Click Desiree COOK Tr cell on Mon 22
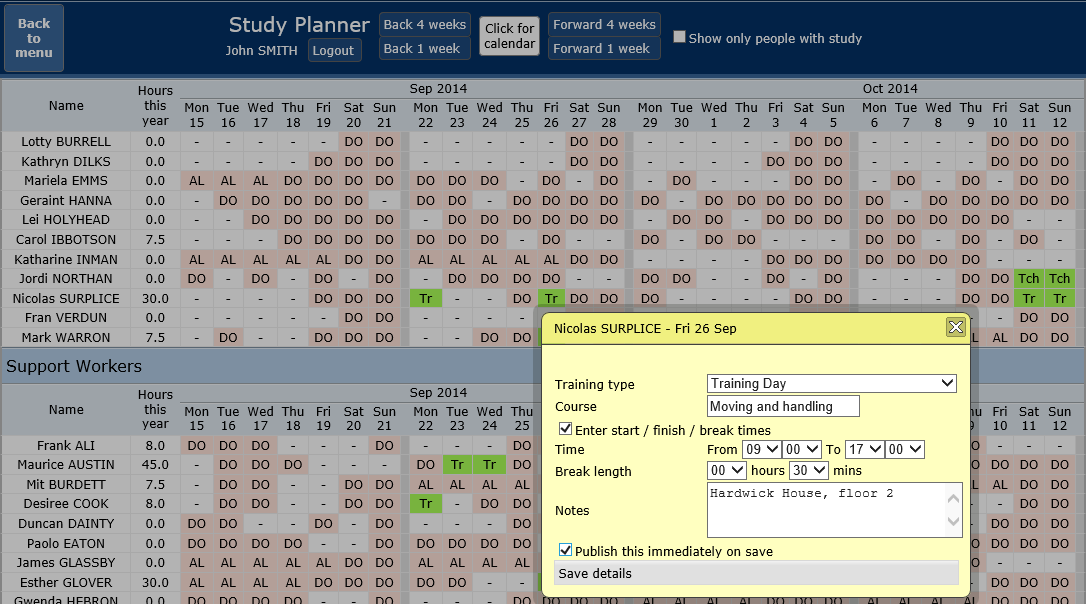 point(425,504)
